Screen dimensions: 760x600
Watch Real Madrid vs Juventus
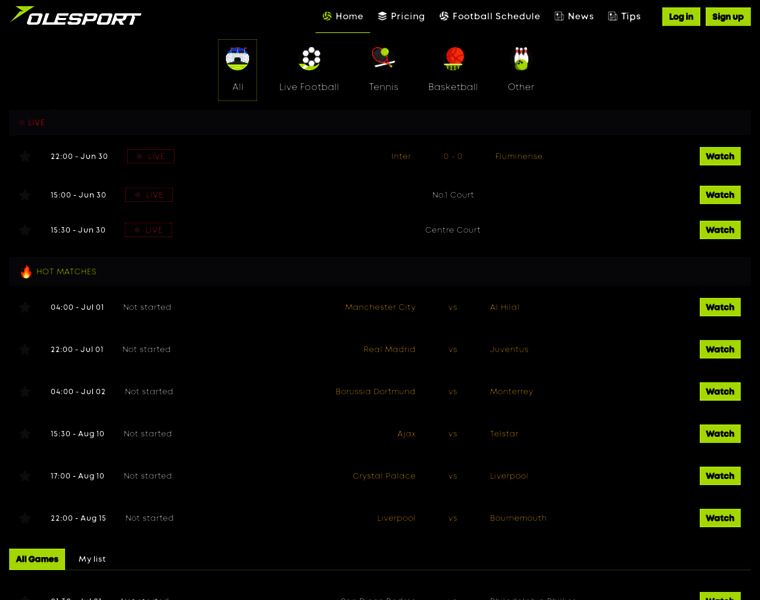(720, 349)
